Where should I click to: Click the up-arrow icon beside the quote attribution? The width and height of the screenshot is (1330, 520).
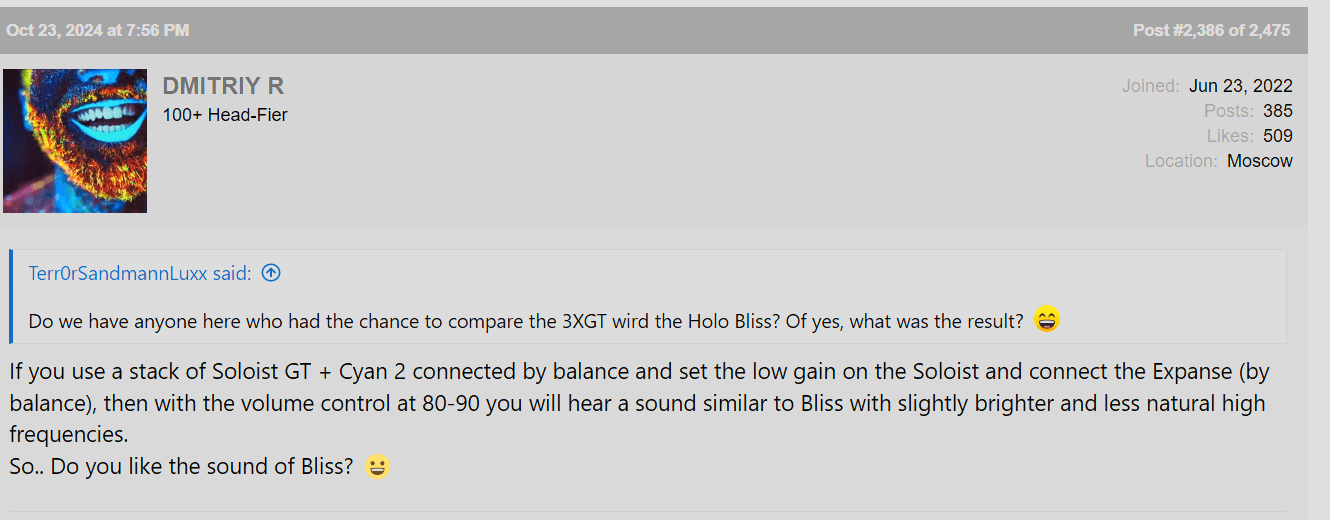pyautogui.click(x=270, y=273)
